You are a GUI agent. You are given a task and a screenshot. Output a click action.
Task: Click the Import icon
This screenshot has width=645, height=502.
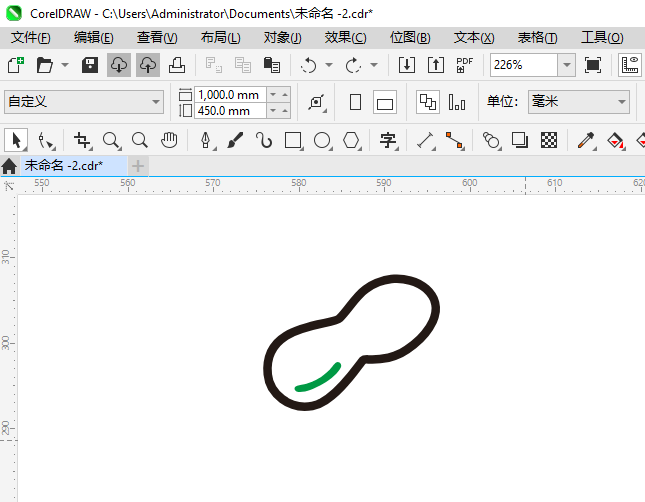[x=407, y=65]
